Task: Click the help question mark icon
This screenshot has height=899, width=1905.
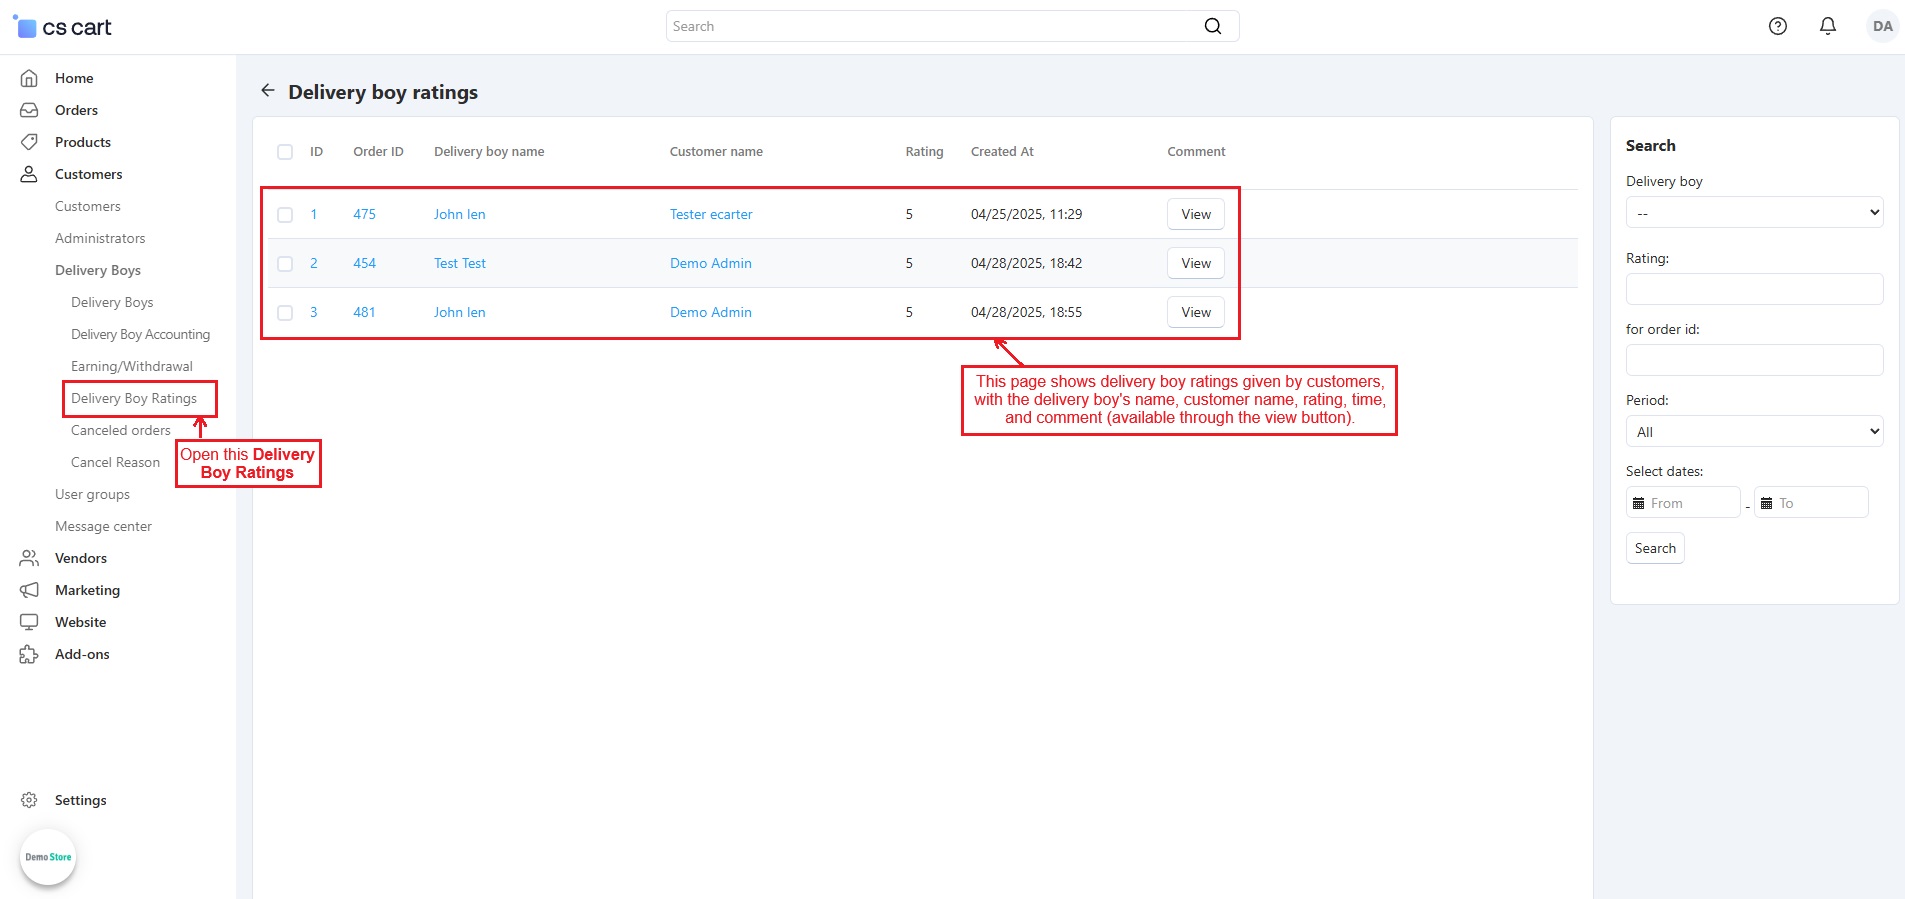Action: [x=1777, y=27]
